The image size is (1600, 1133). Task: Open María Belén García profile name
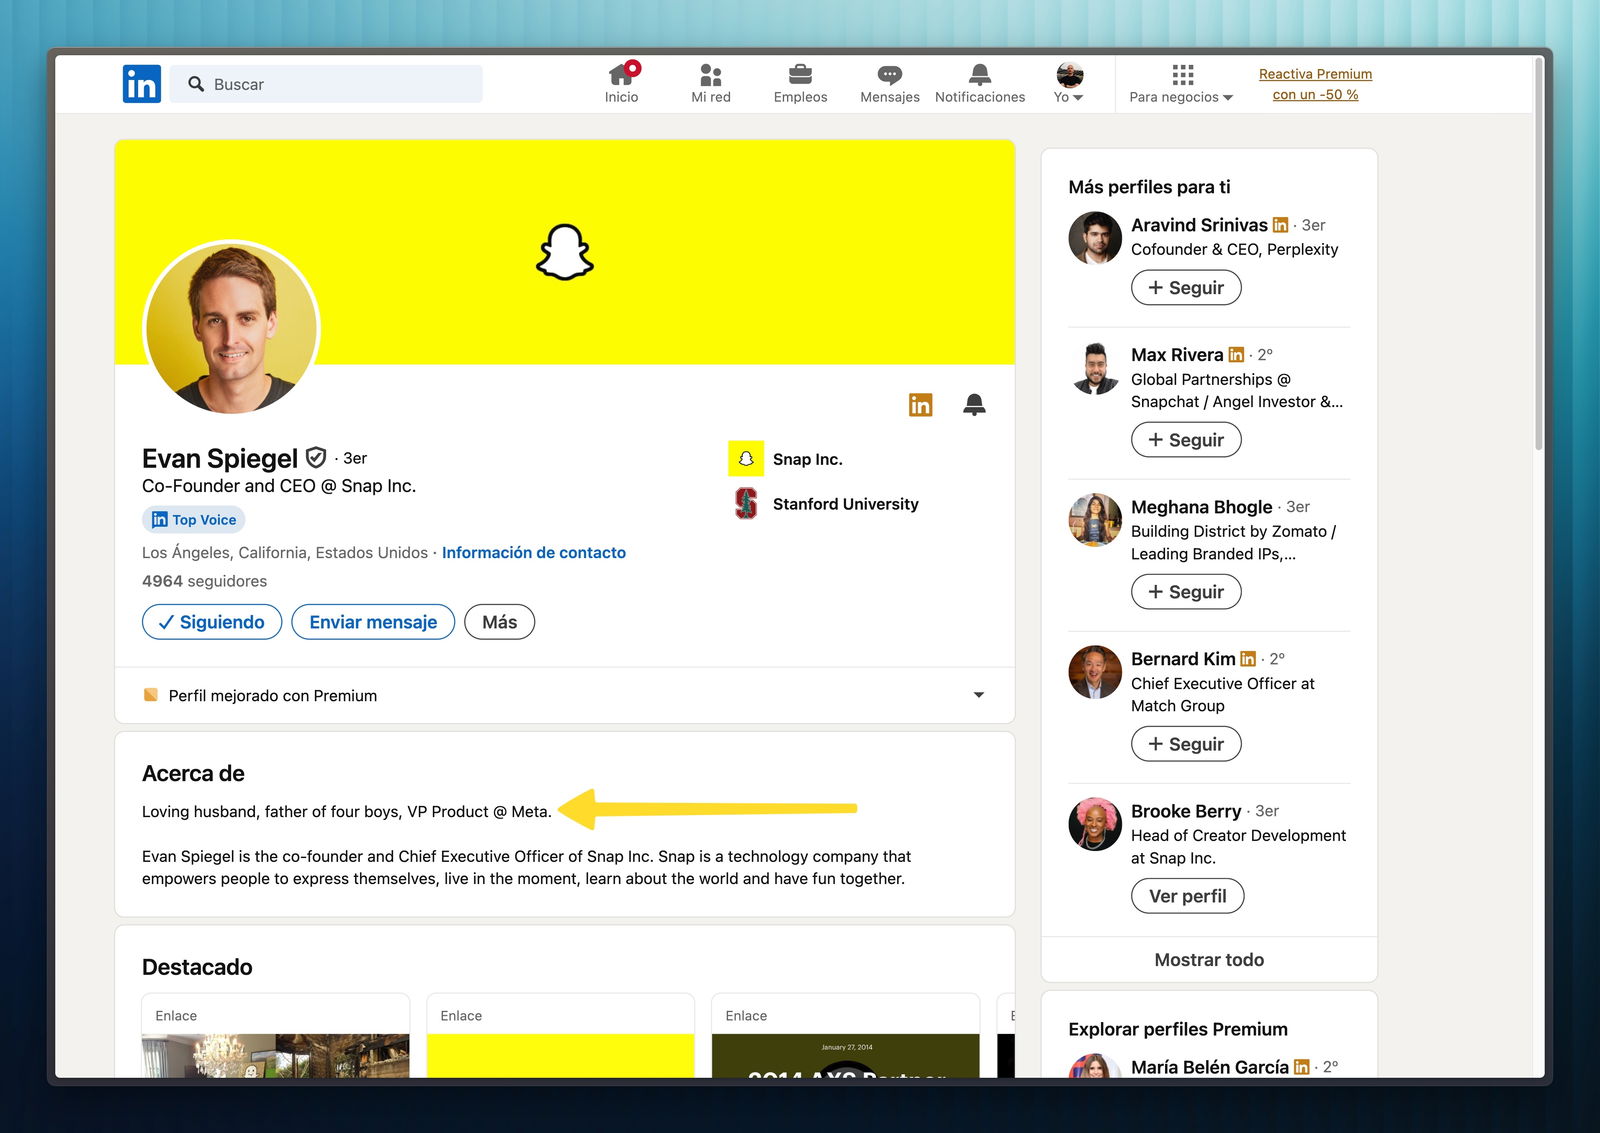click(1210, 1067)
